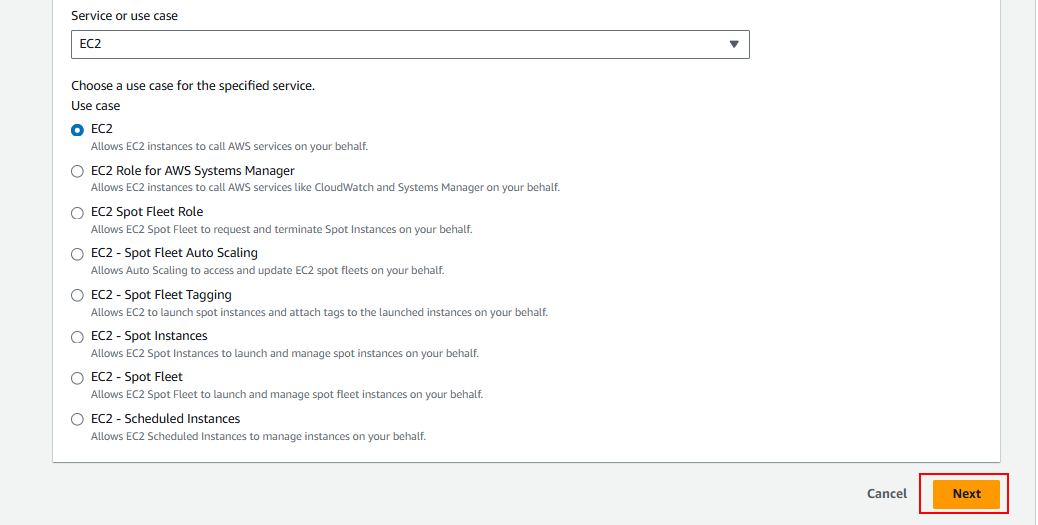Follow behalf link under EC2 Spot Fleet Role
Viewport: 1038px width, 525px height.
[455, 229]
